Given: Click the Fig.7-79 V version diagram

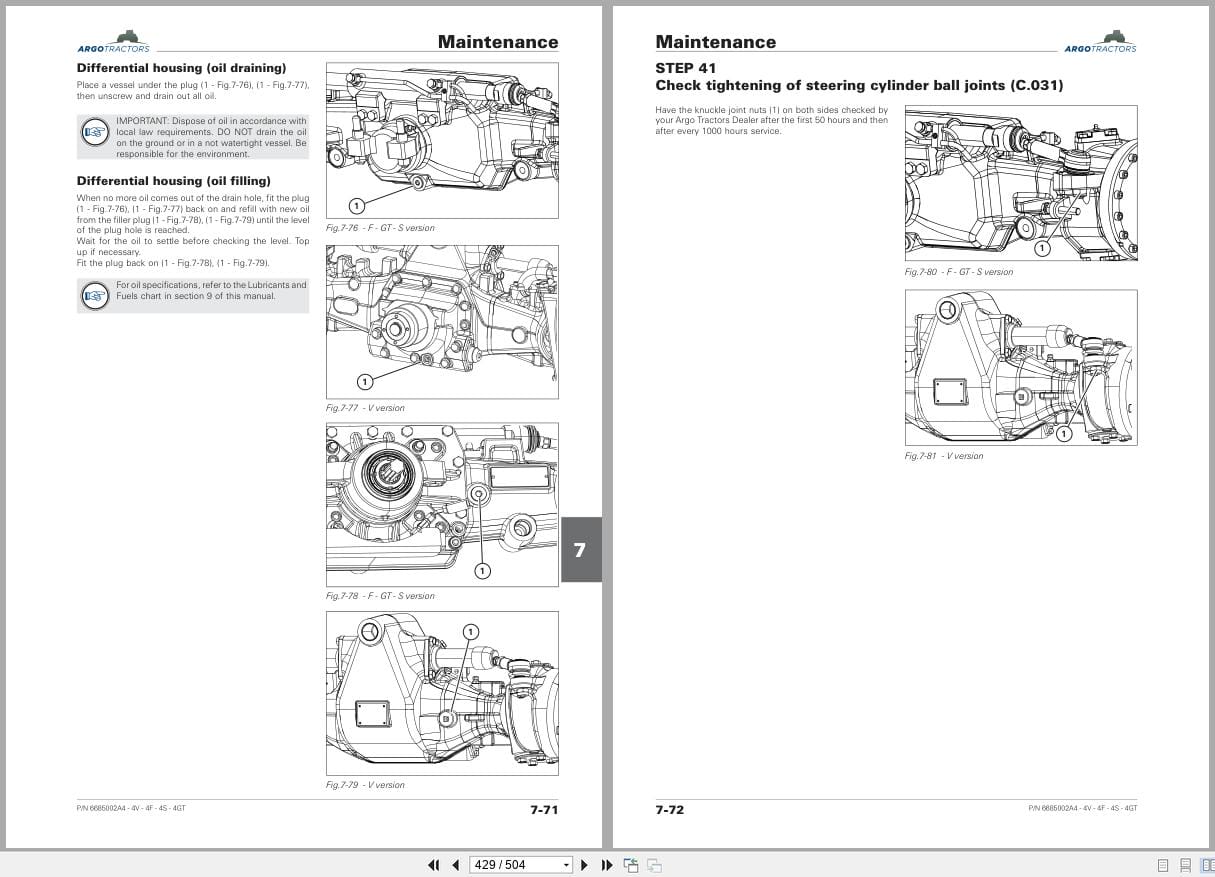Looking at the screenshot, I should tap(441, 692).
